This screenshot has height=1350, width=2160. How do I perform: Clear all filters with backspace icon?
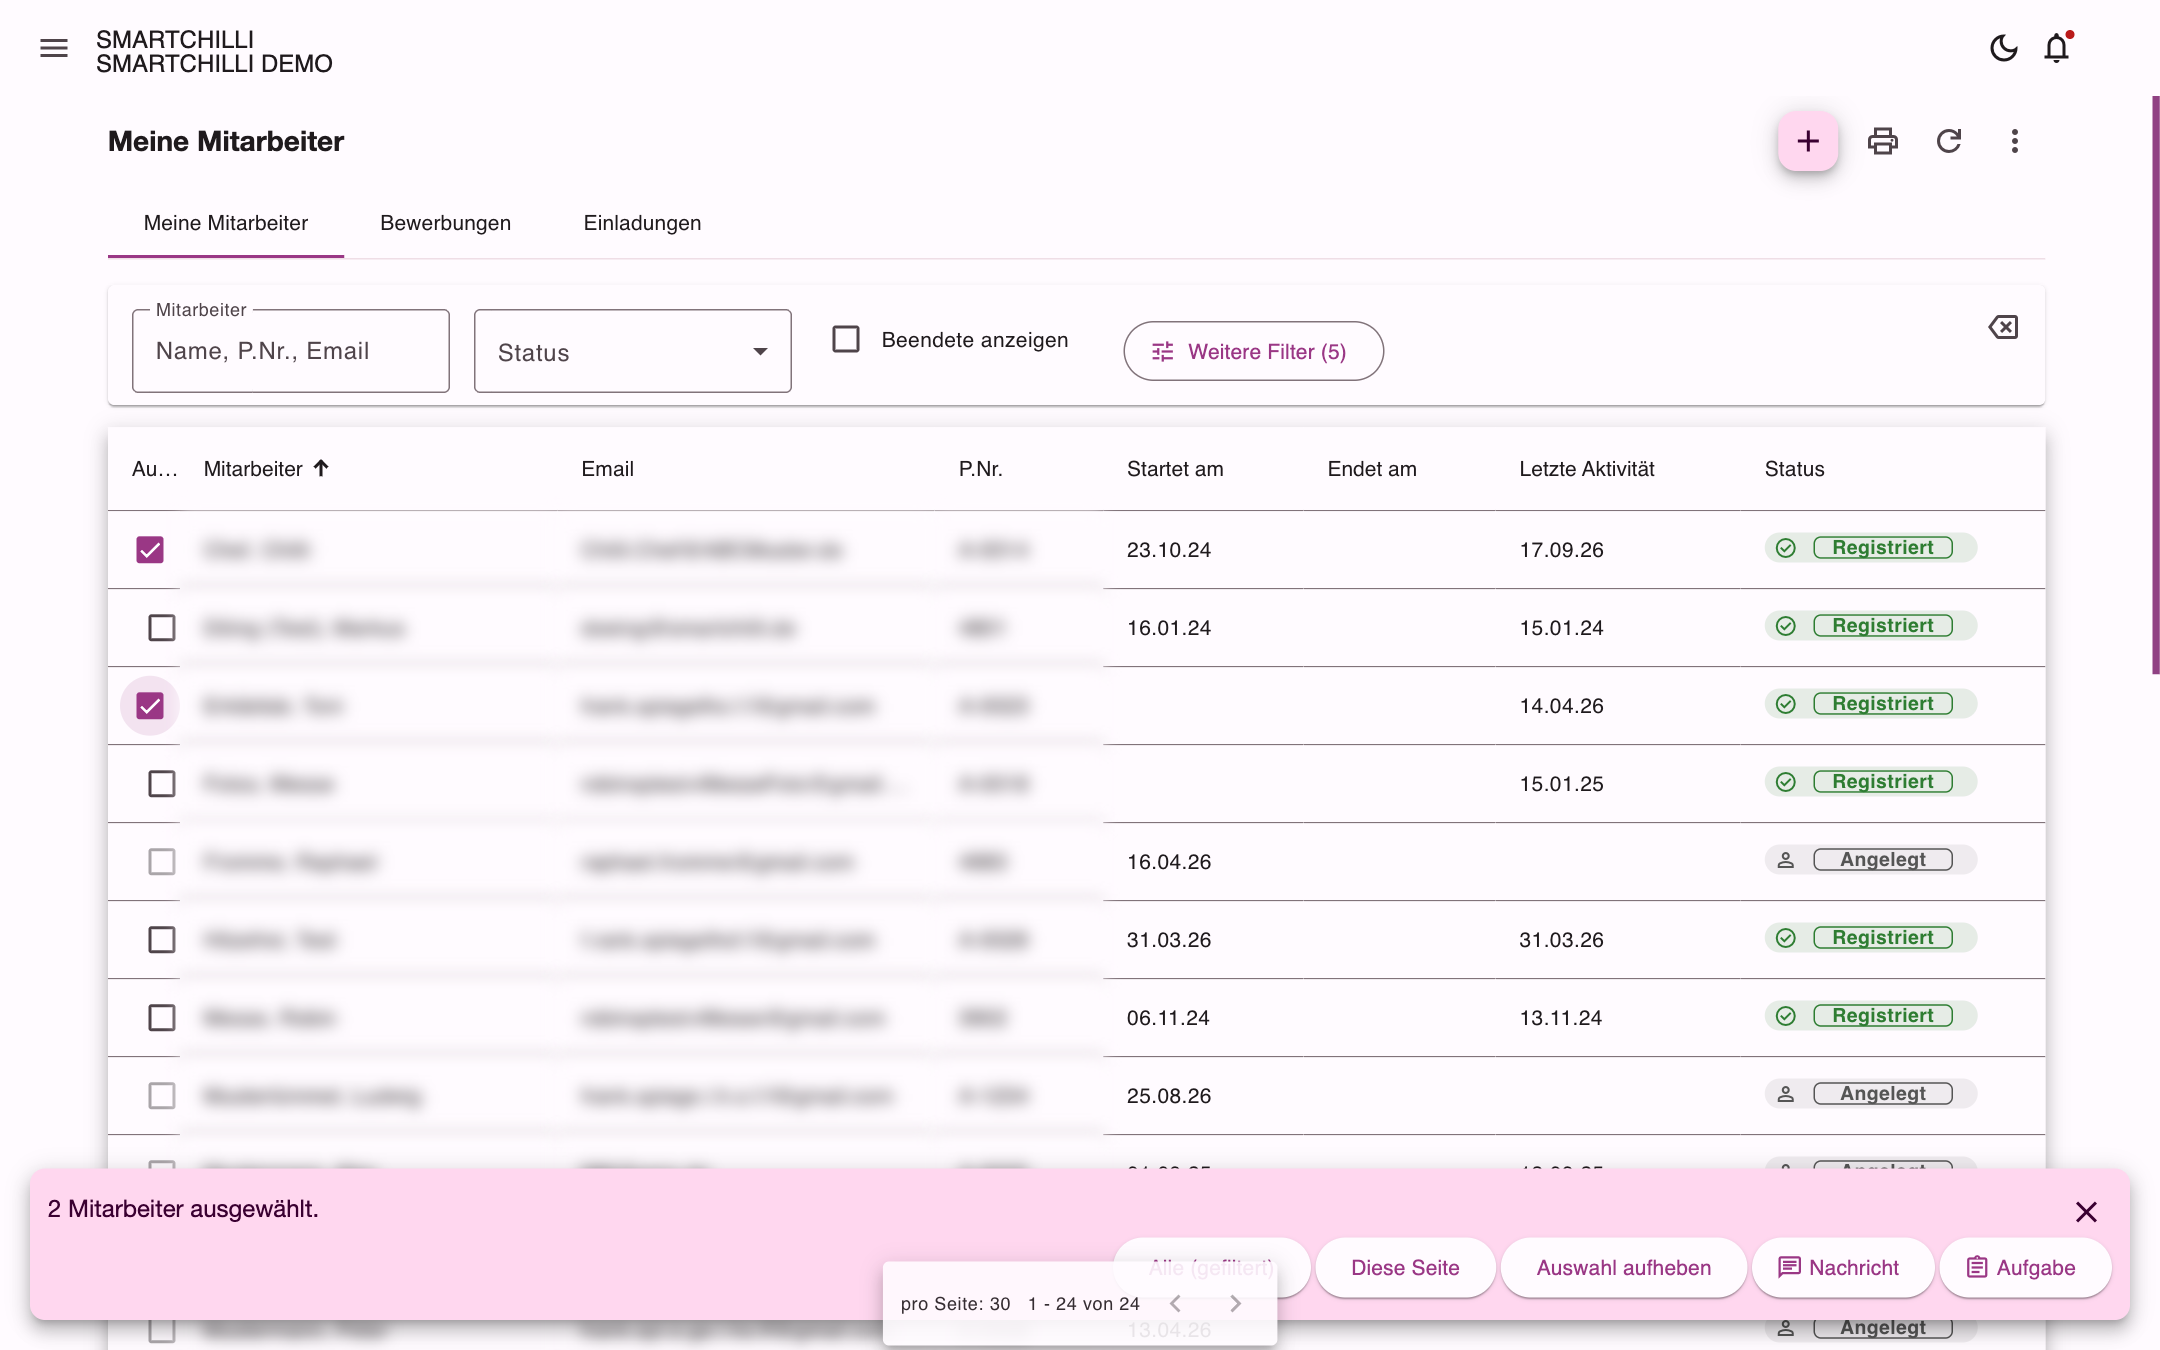click(x=2003, y=327)
